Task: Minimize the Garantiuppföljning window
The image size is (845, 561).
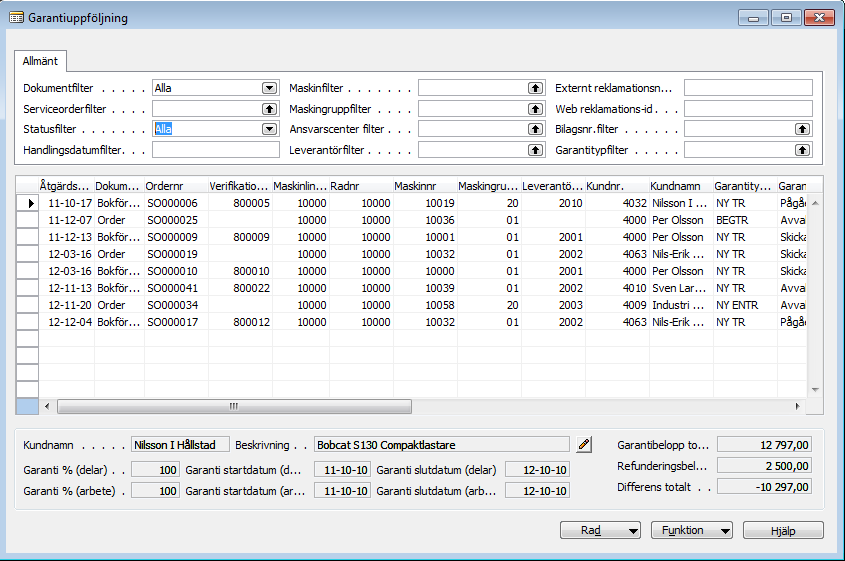Action: point(753,18)
